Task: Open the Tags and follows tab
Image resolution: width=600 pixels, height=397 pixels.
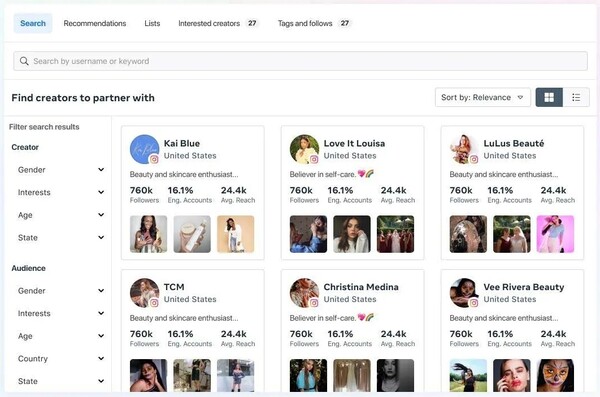Action: [314, 23]
